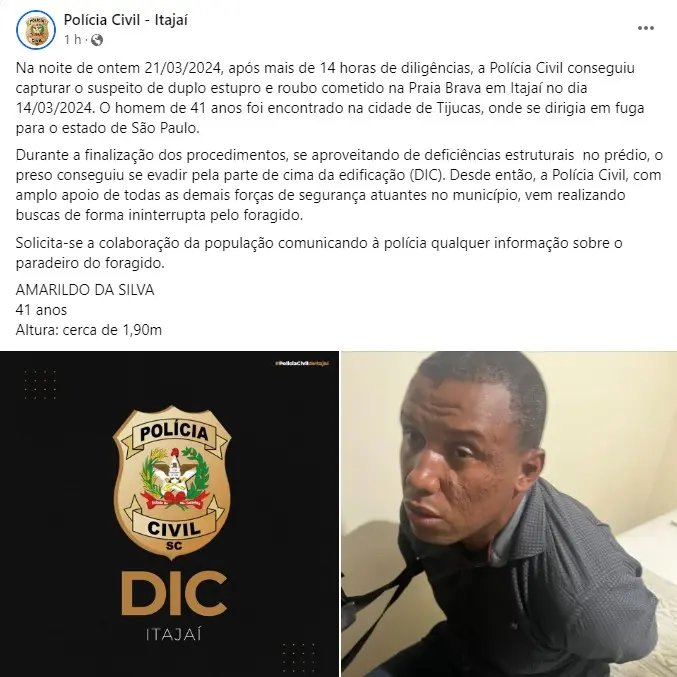
Task: Click the paragraph starting with Solicita-se a colaboração
Action: (x=319, y=253)
